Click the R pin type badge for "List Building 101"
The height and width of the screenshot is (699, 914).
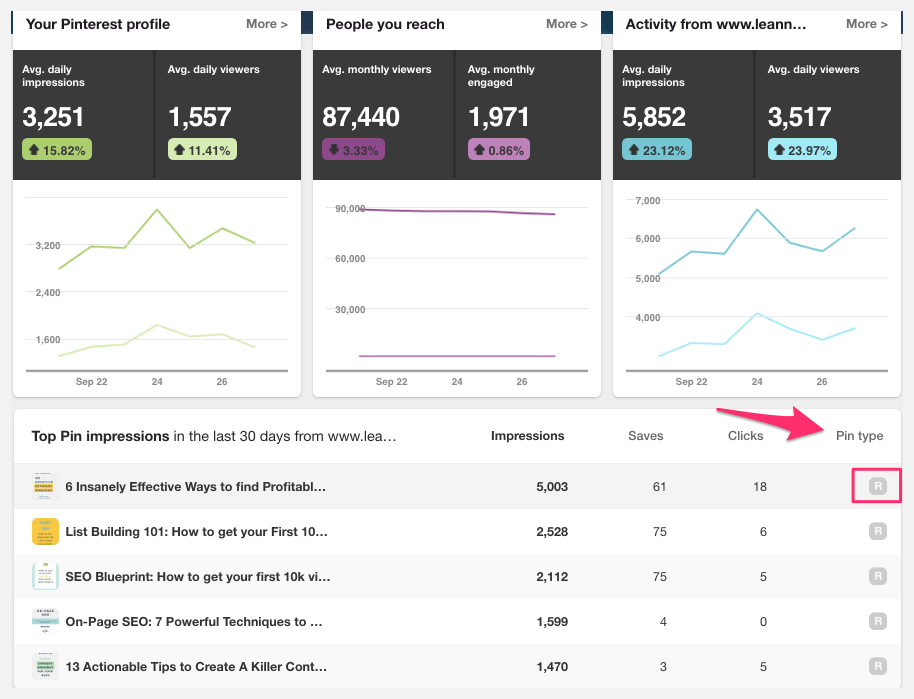[877, 532]
